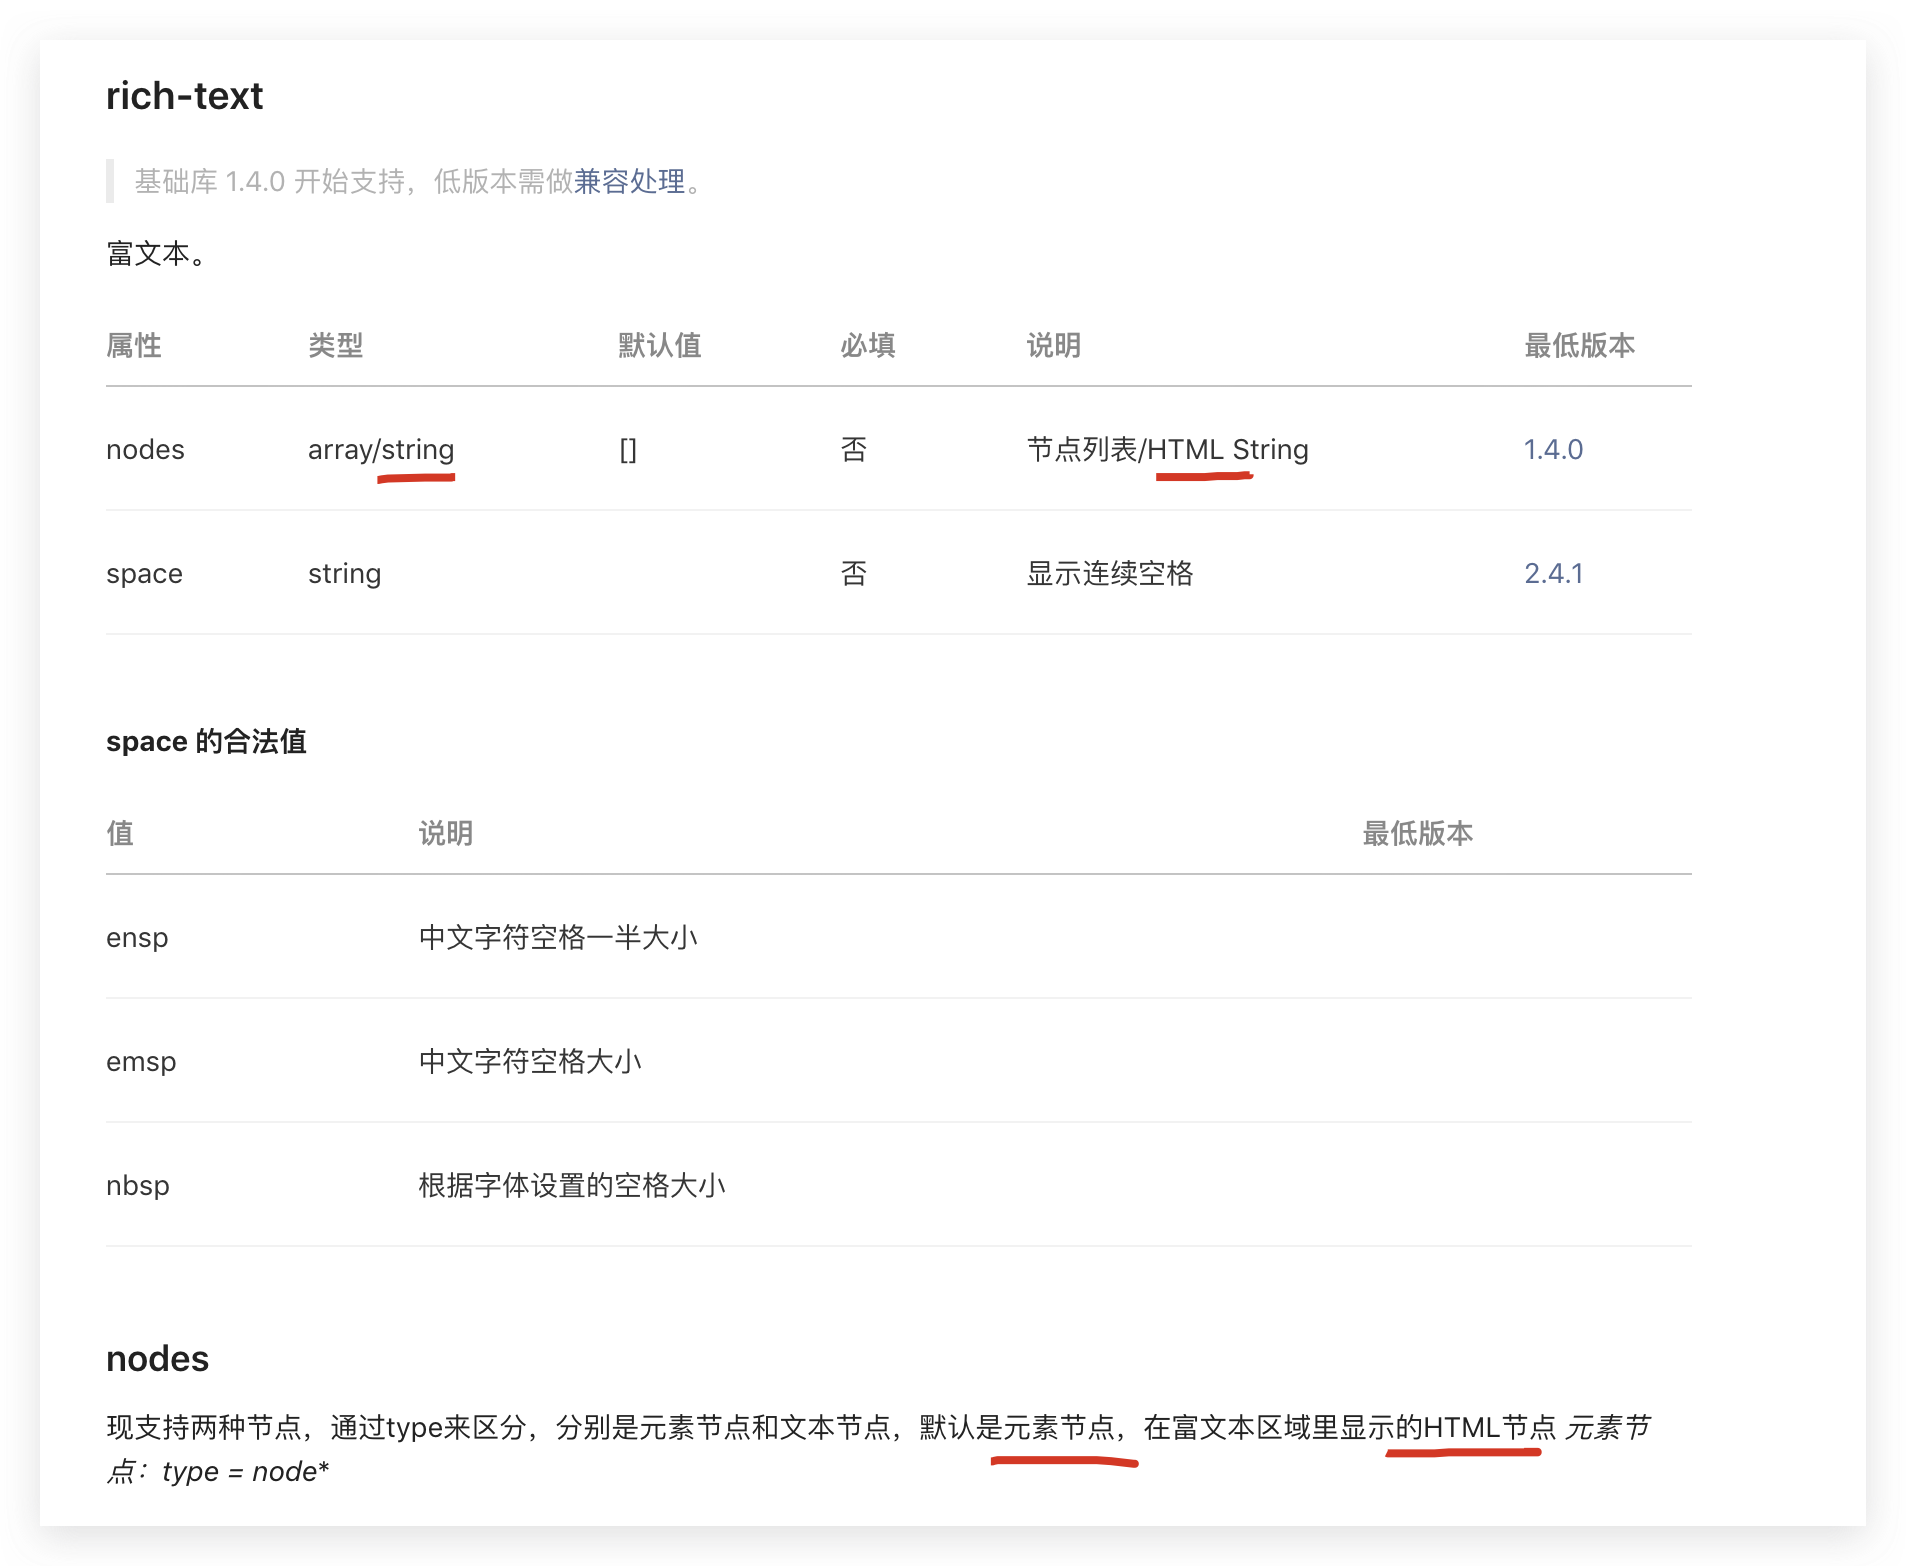Click the 'space 的合法值' subheading
This screenshot has width=1906, height=1566.
coord(206,742)
